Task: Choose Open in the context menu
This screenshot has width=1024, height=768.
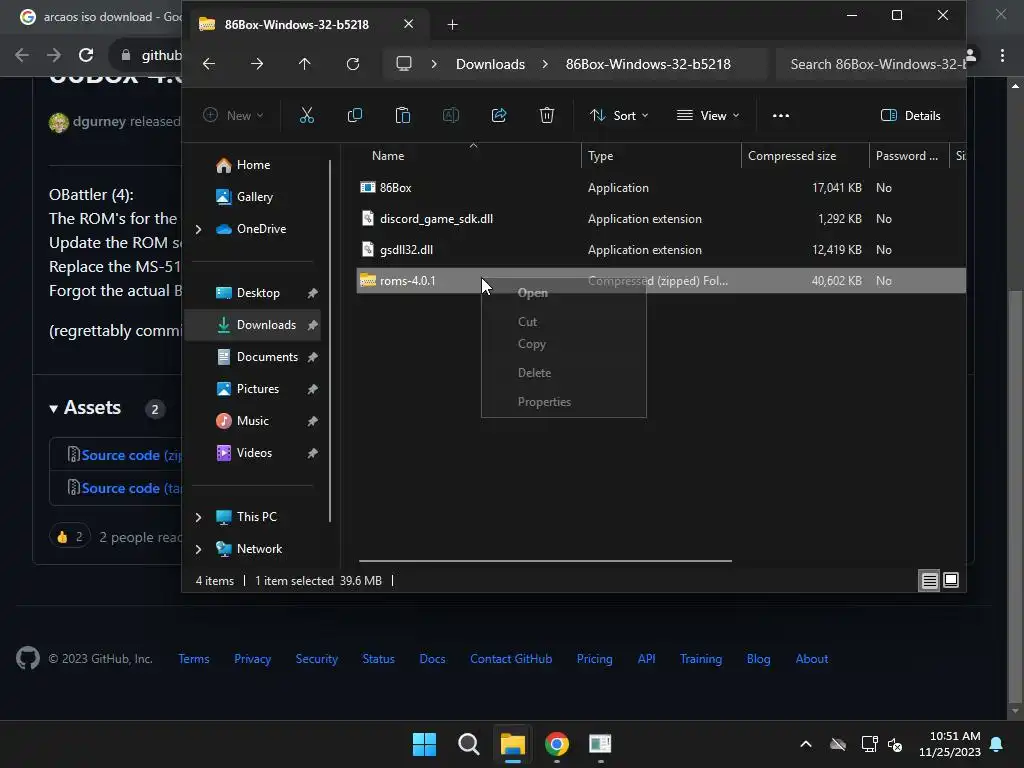Action: 564,293
